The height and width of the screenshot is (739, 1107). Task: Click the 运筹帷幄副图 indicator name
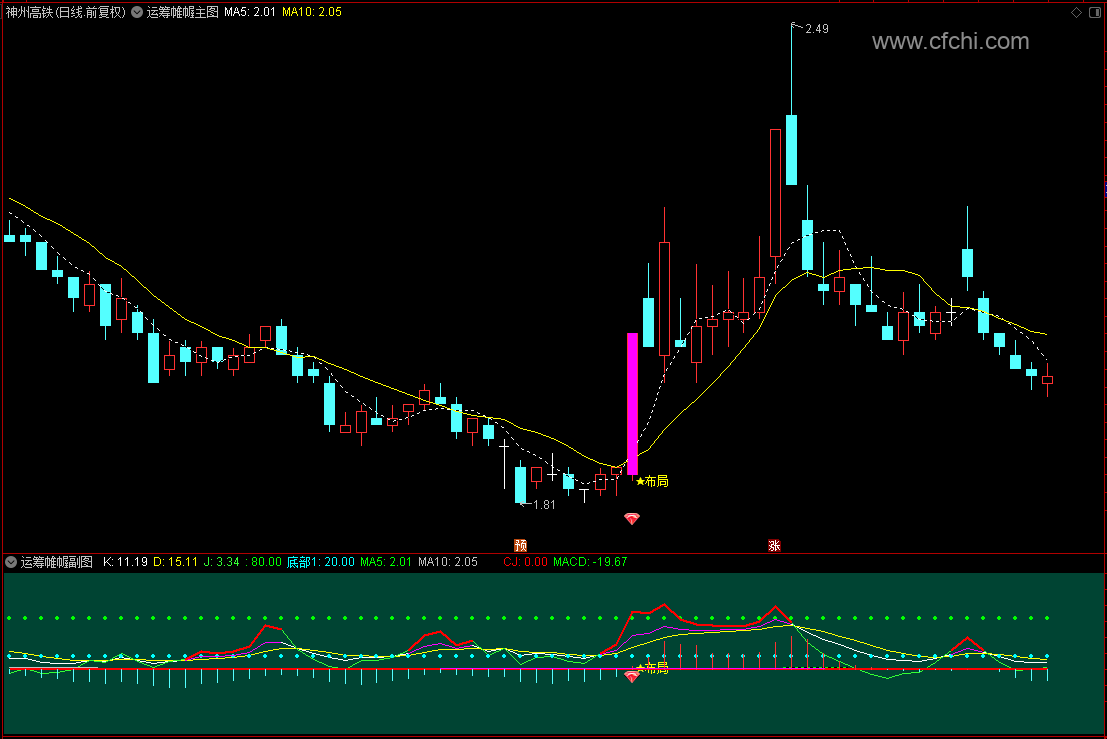56,562
